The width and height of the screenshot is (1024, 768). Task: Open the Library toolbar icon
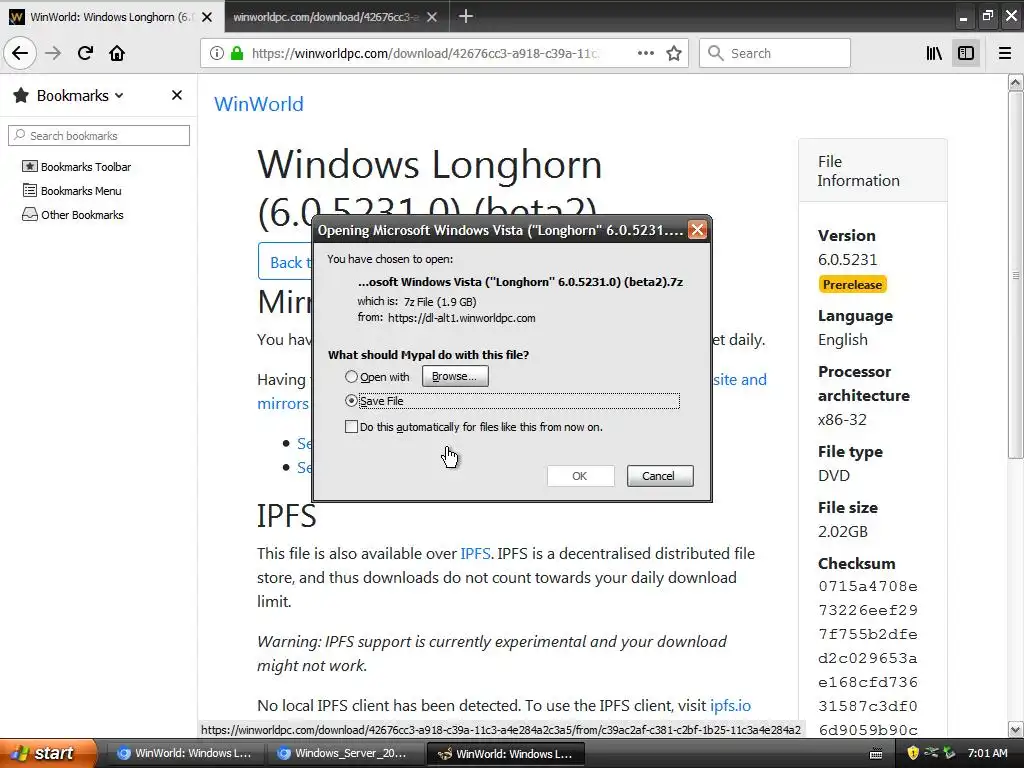click(935, 53)
